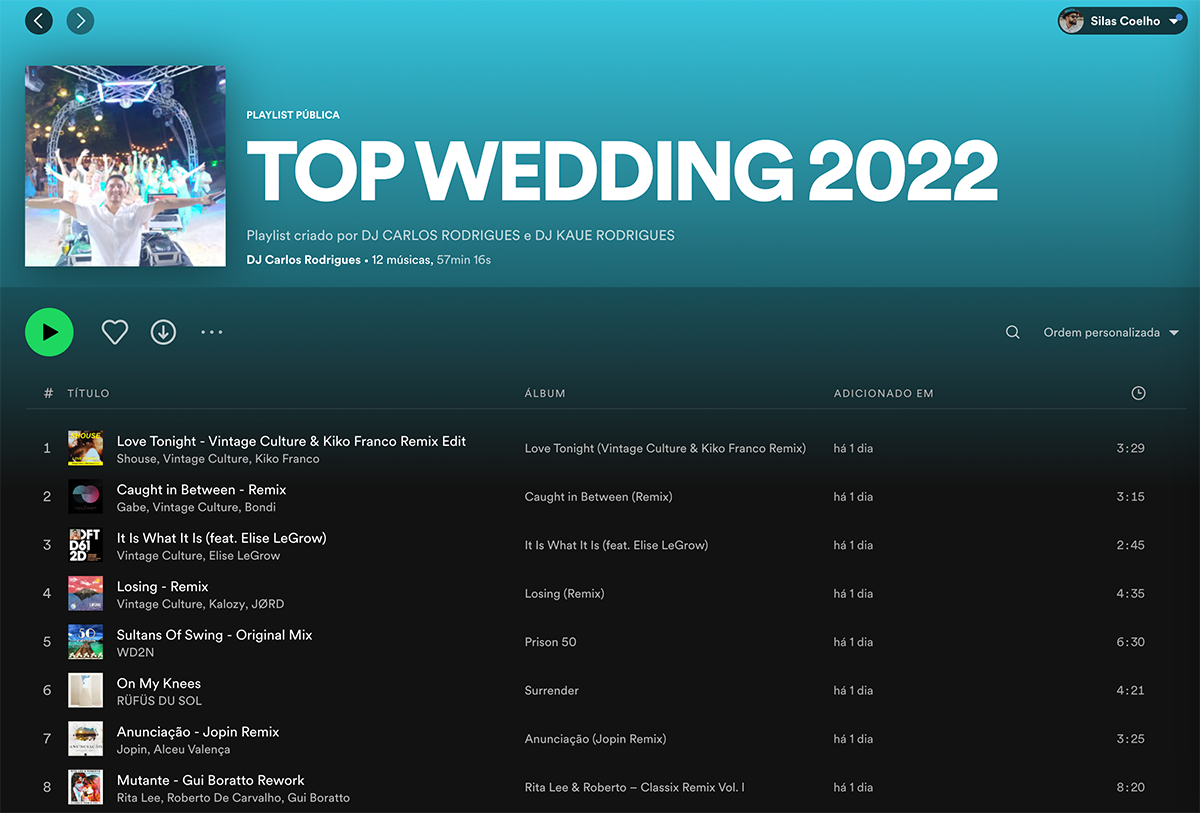The image size is (1200, 813).
Task: Play the TOP WEDDING 2022 playlist
Action: tap(49, 332)
